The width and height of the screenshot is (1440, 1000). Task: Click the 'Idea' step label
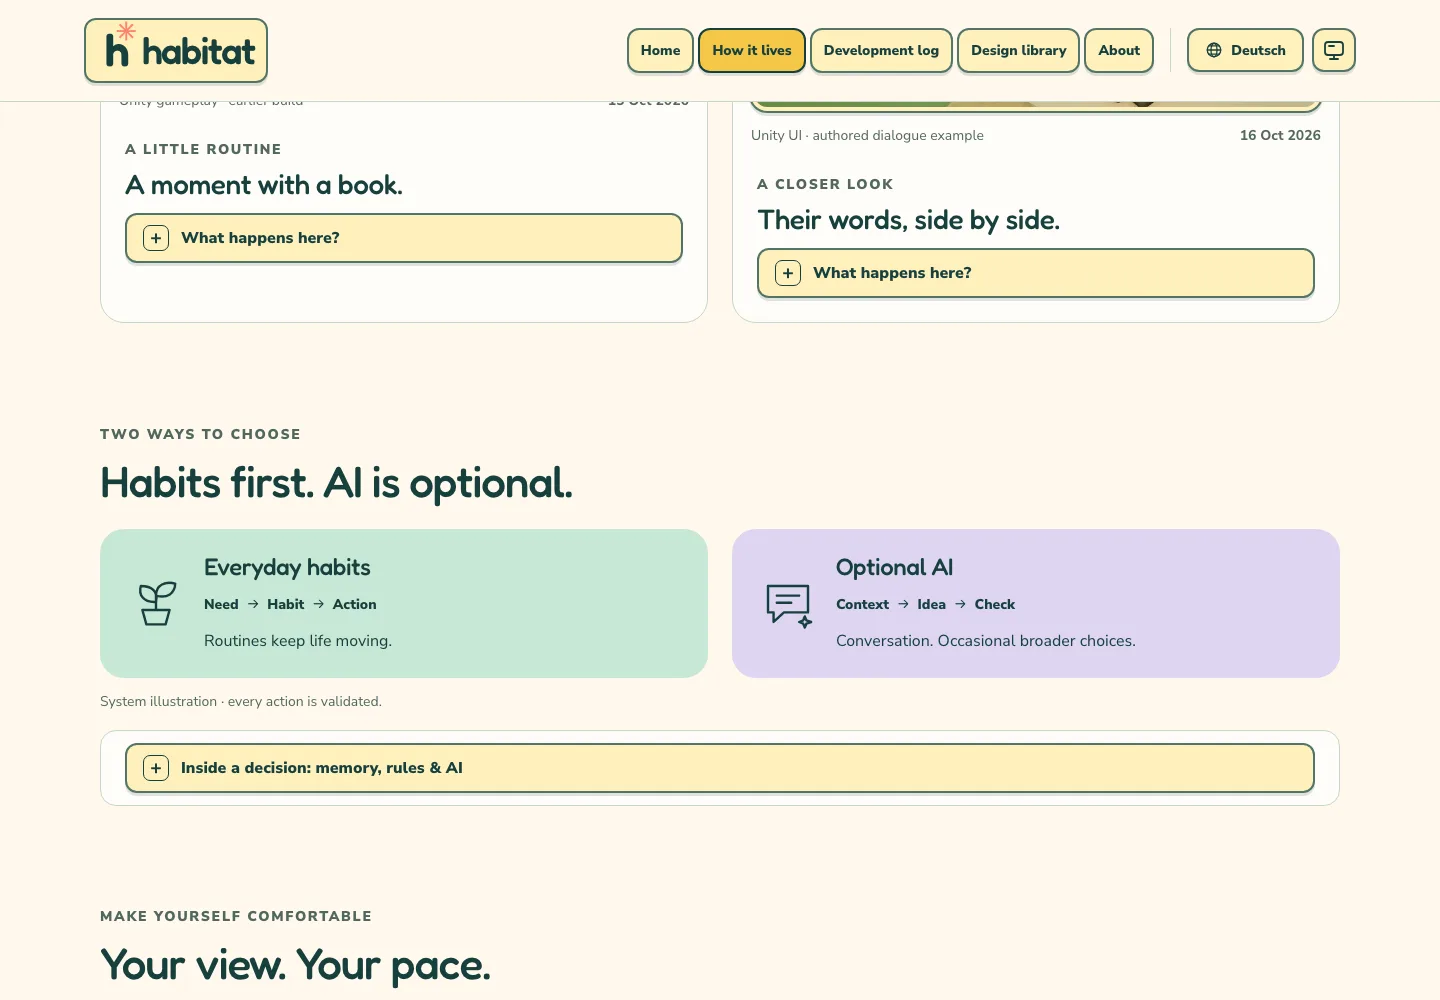[931, 604]
